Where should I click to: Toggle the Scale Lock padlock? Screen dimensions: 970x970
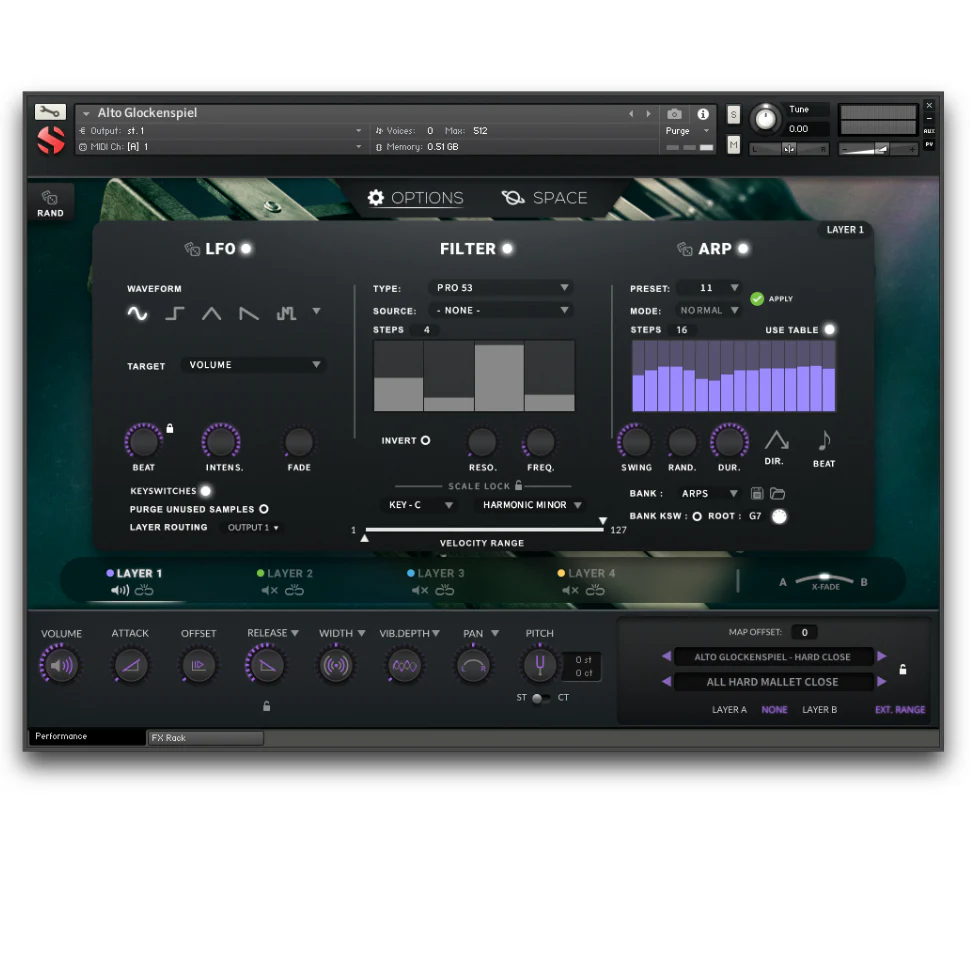click(x=518, y=485)
